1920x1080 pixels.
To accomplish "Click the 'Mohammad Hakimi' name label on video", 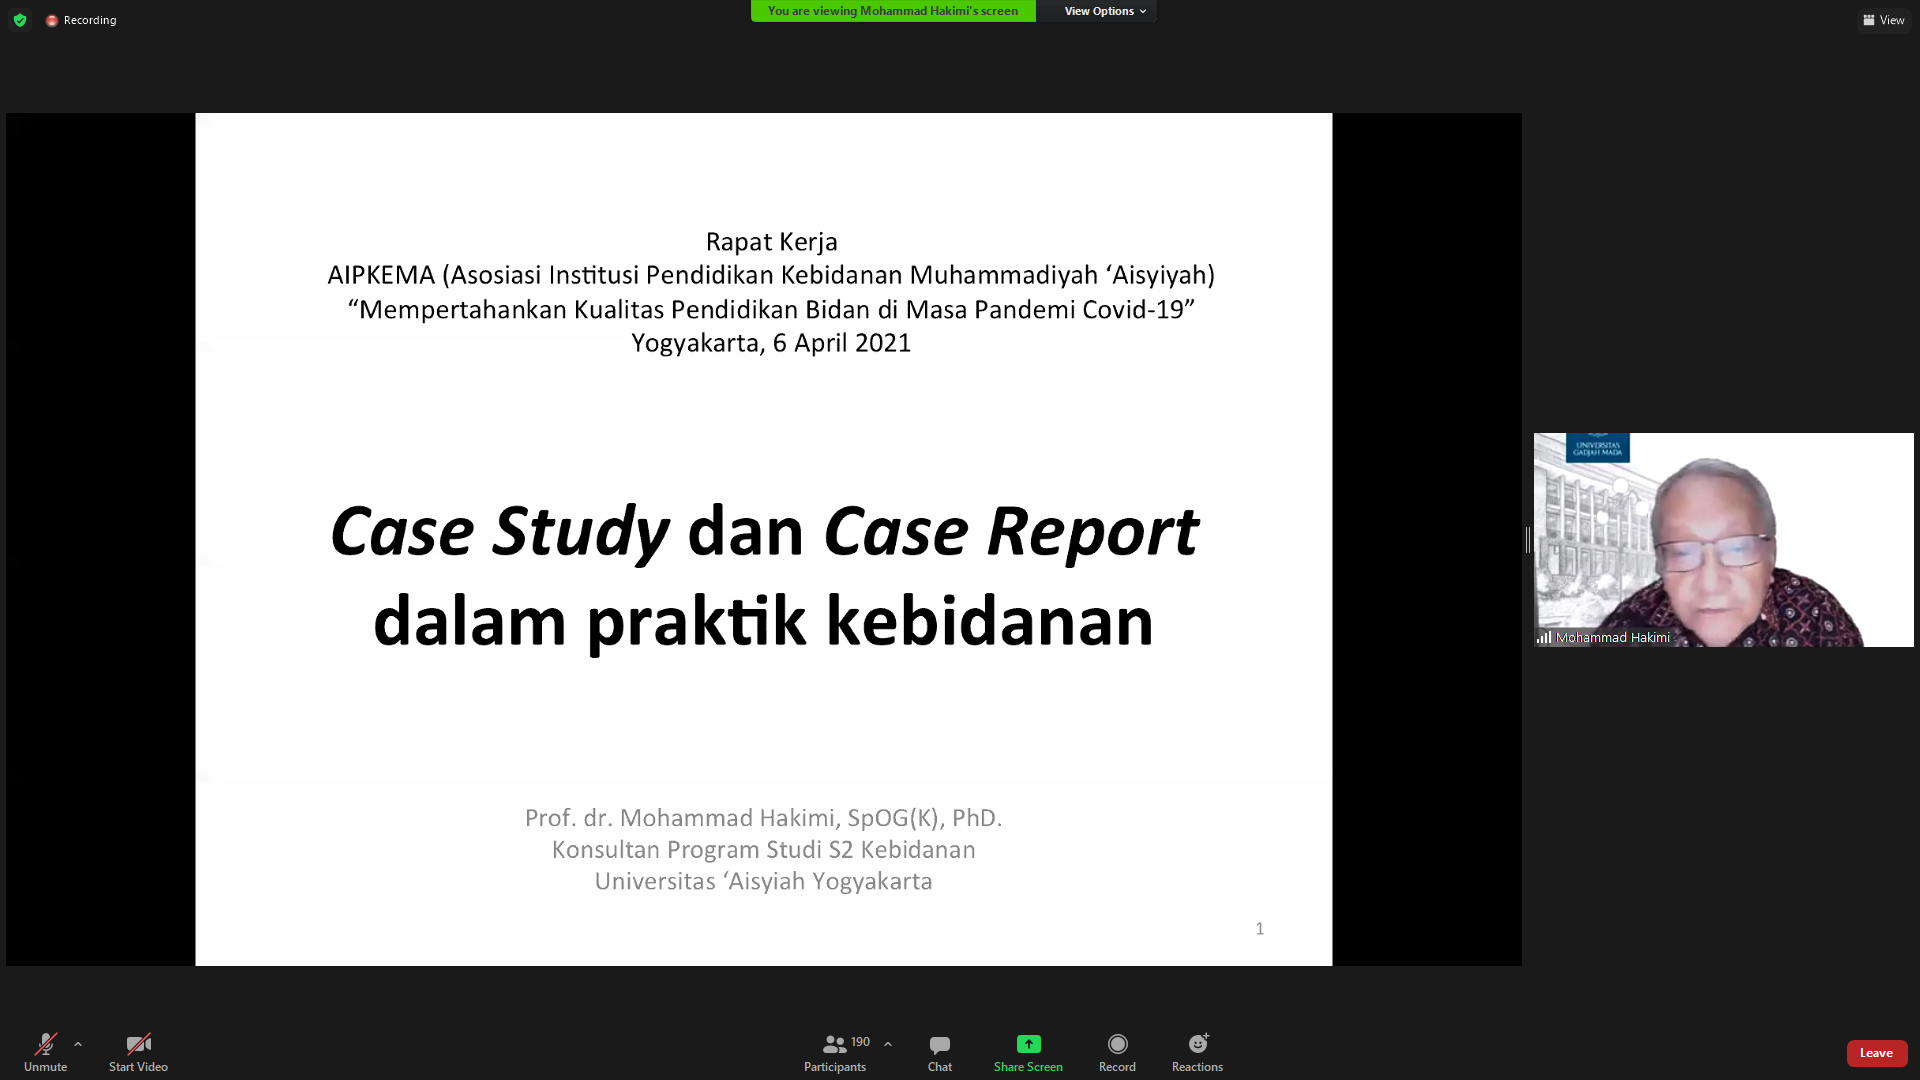I will click(1612, 637).
